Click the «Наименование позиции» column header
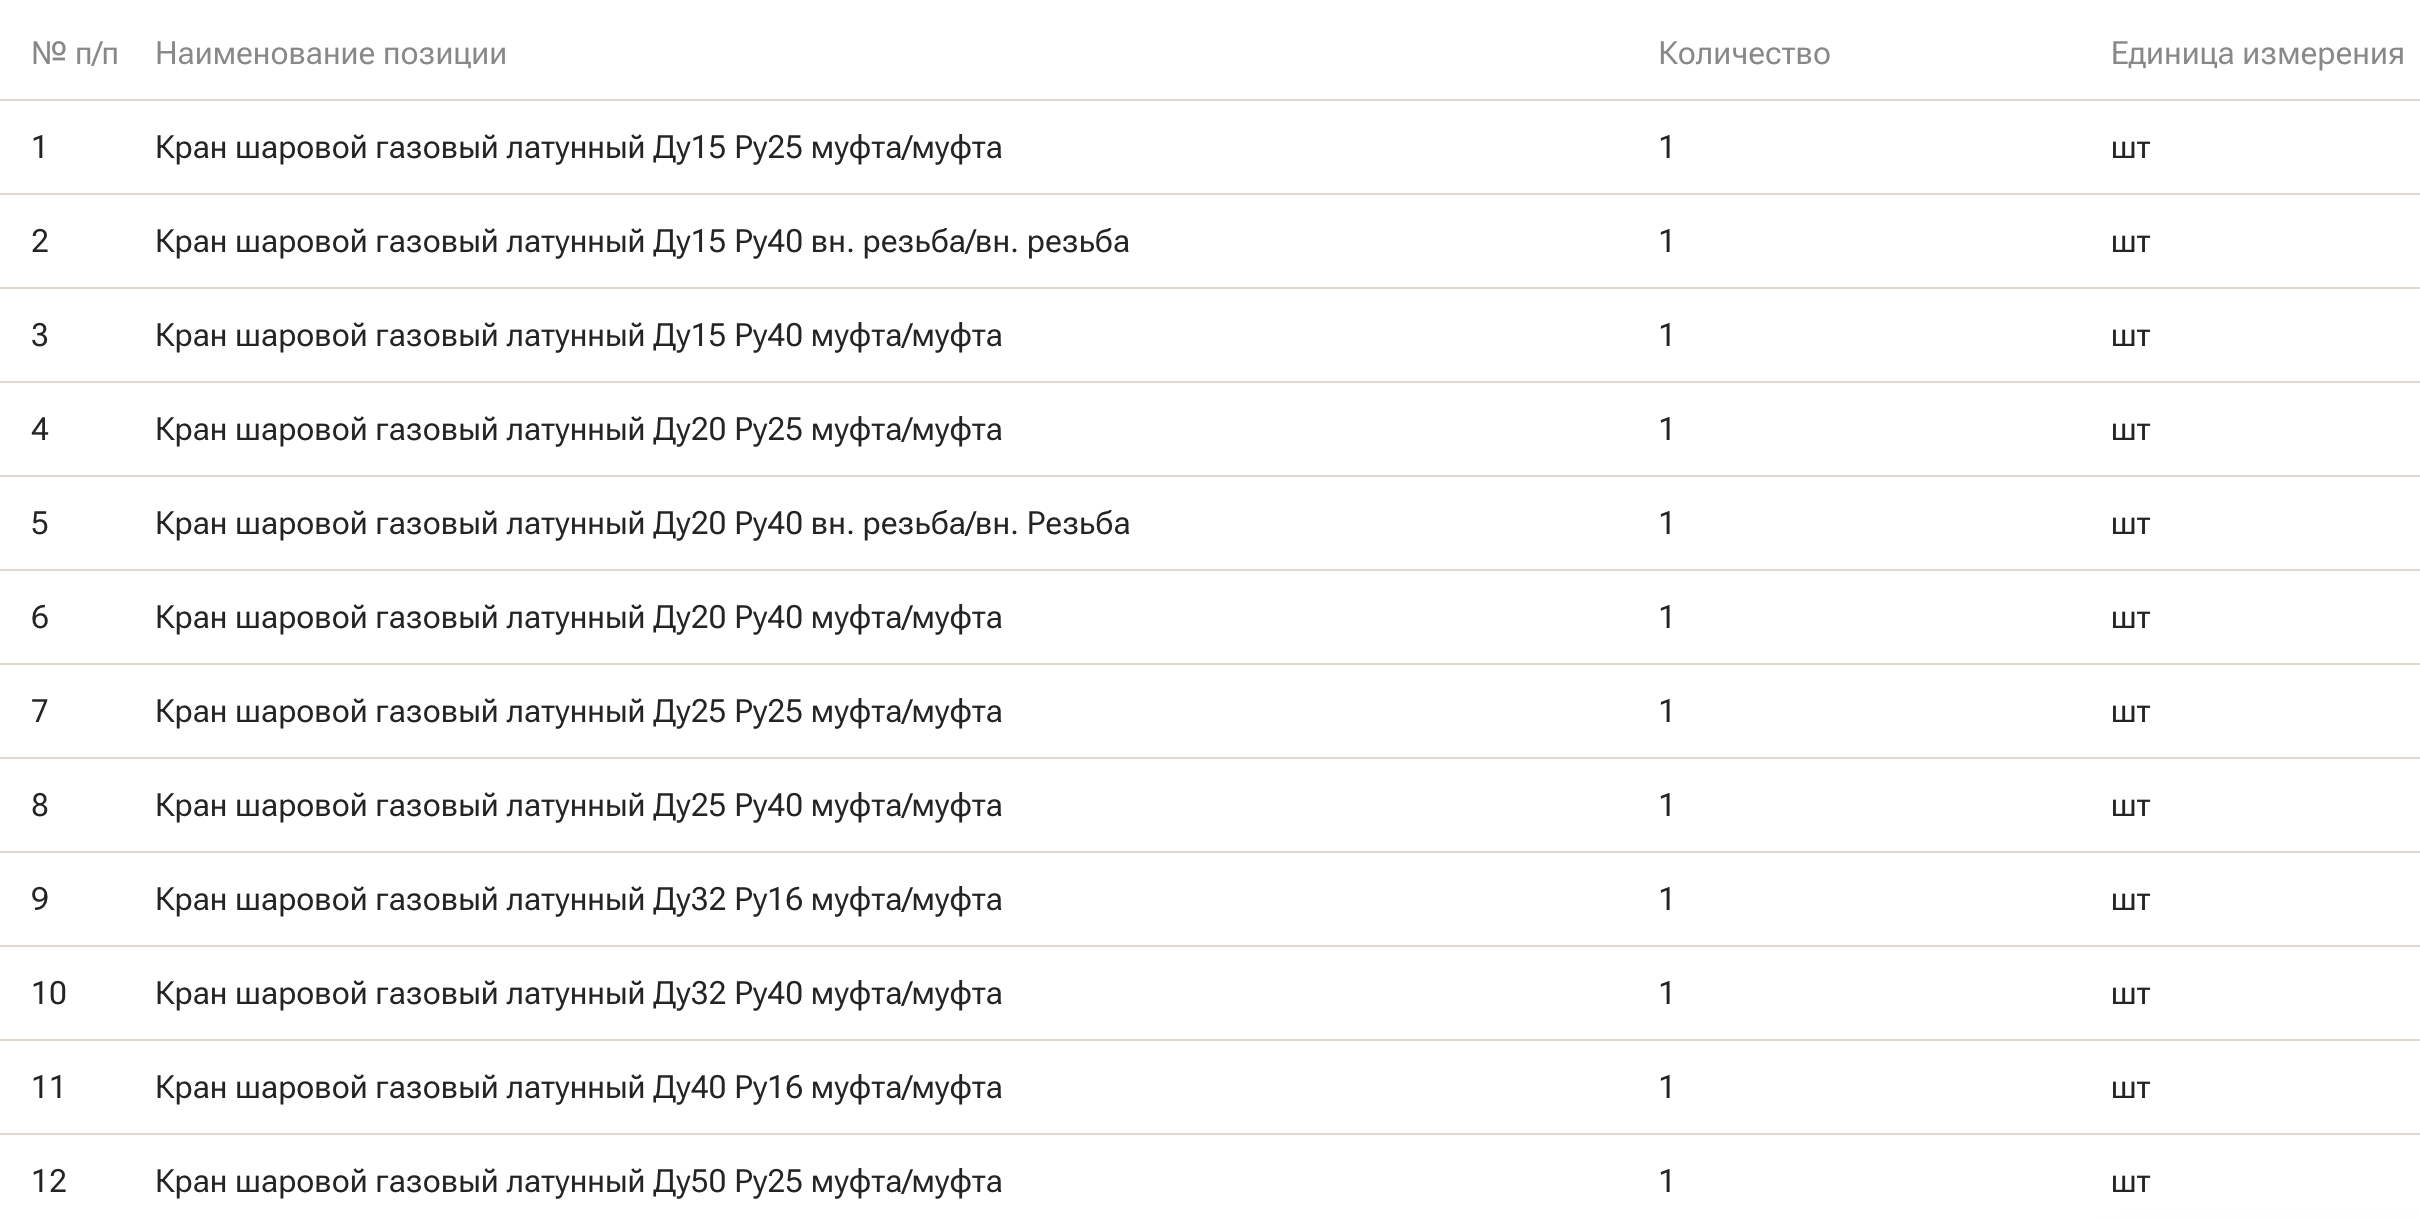The image size is (2420, 1220). pyautogui.click(x=330, y=53)
